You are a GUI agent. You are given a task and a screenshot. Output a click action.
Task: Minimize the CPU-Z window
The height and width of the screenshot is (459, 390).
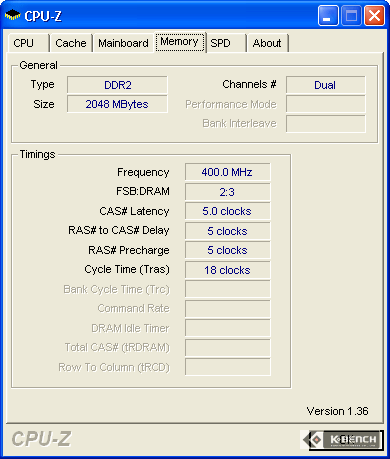point(328,15)
